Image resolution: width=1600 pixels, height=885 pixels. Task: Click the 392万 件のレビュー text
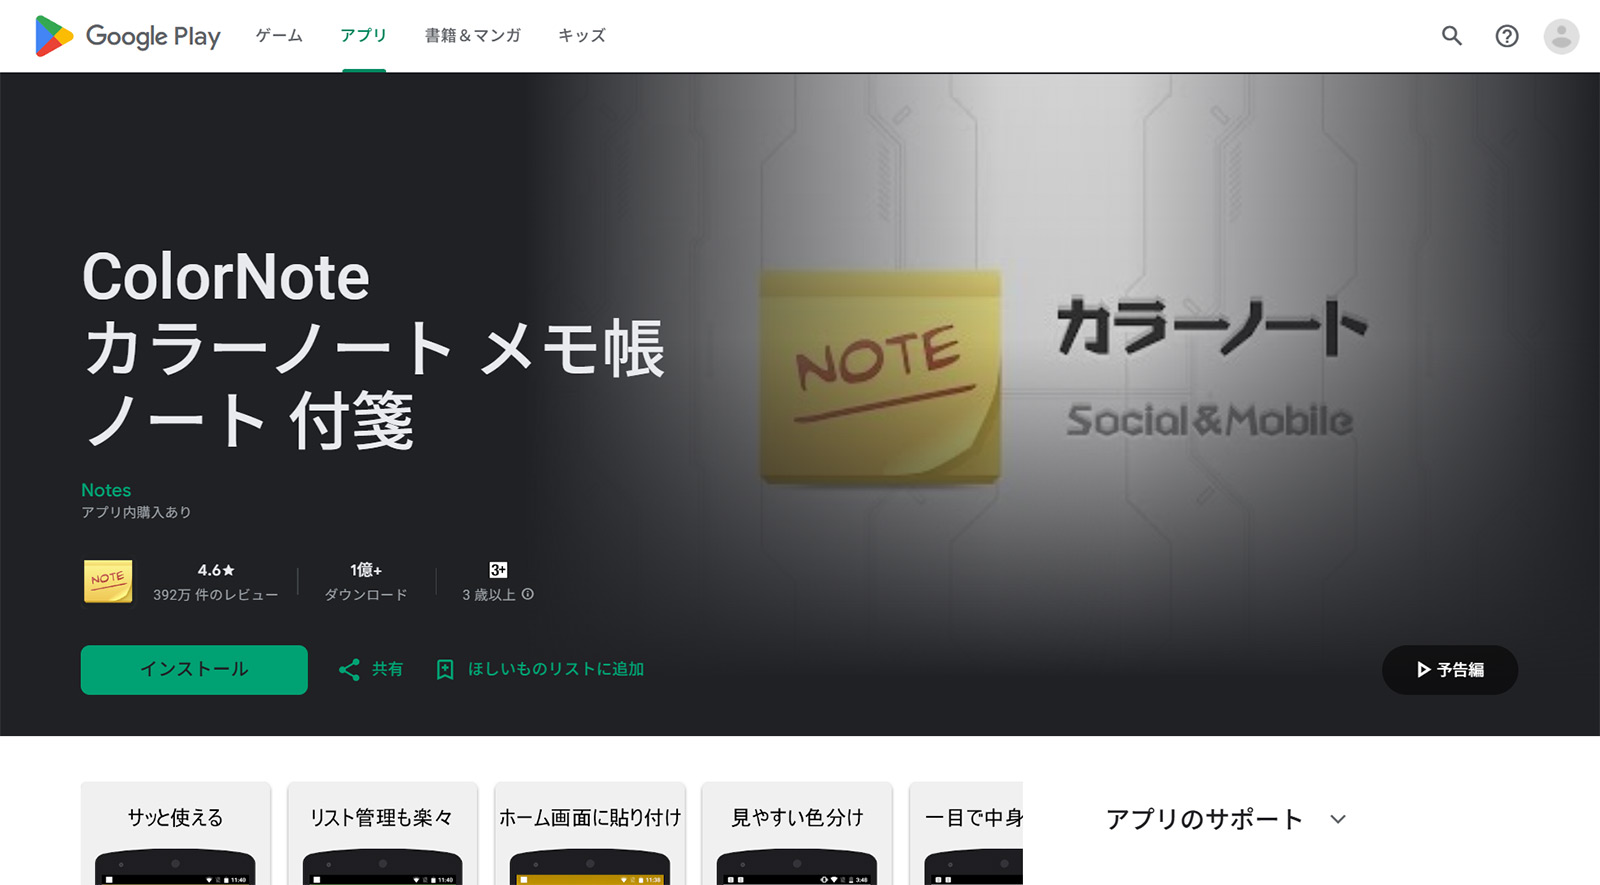click(x=215, y=595)
